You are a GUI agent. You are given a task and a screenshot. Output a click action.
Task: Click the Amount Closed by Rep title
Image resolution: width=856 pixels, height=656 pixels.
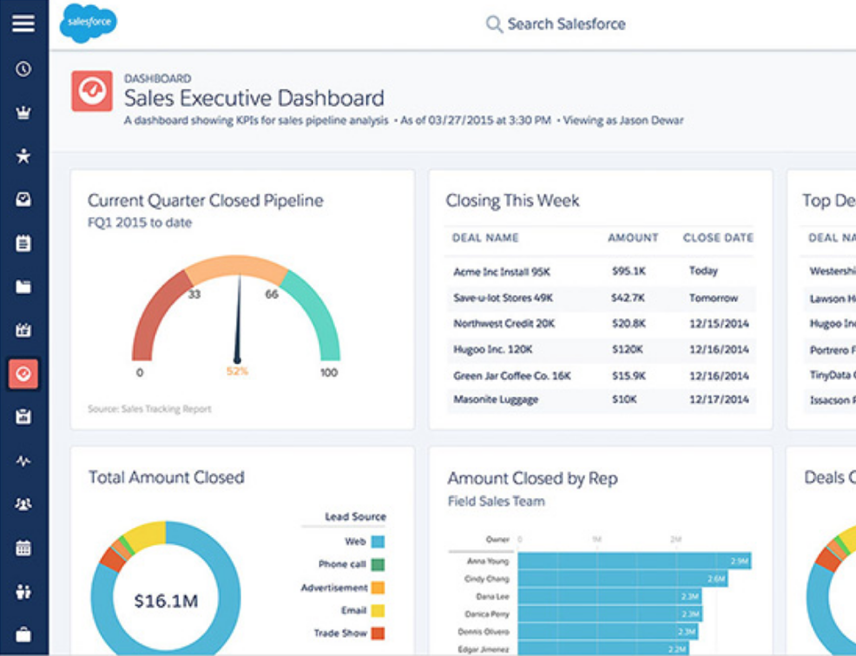pos(532,479)
